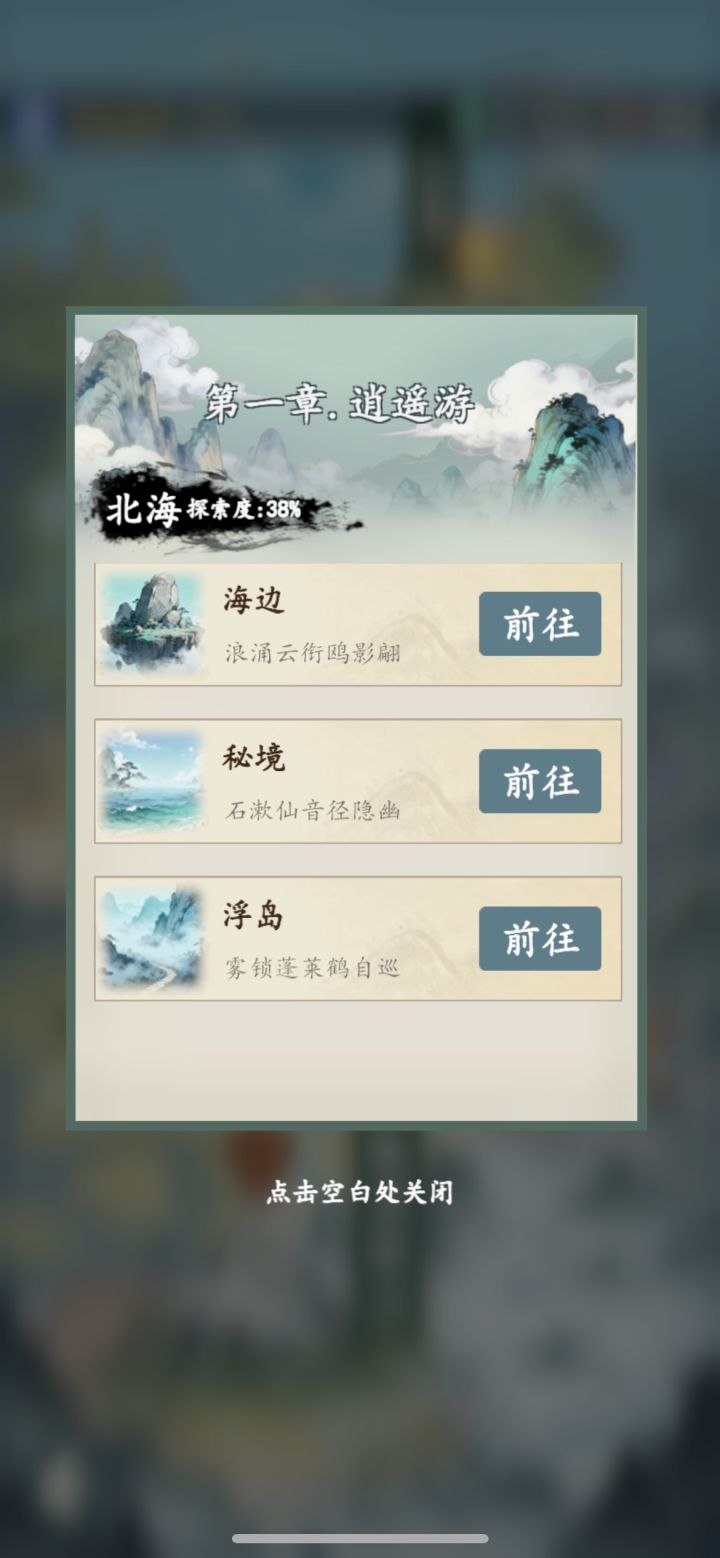Viewport: 720px width, 1558px height.
Task: Click the verse 浪涌云衔鸥影翩
Action: coord(313,653)
